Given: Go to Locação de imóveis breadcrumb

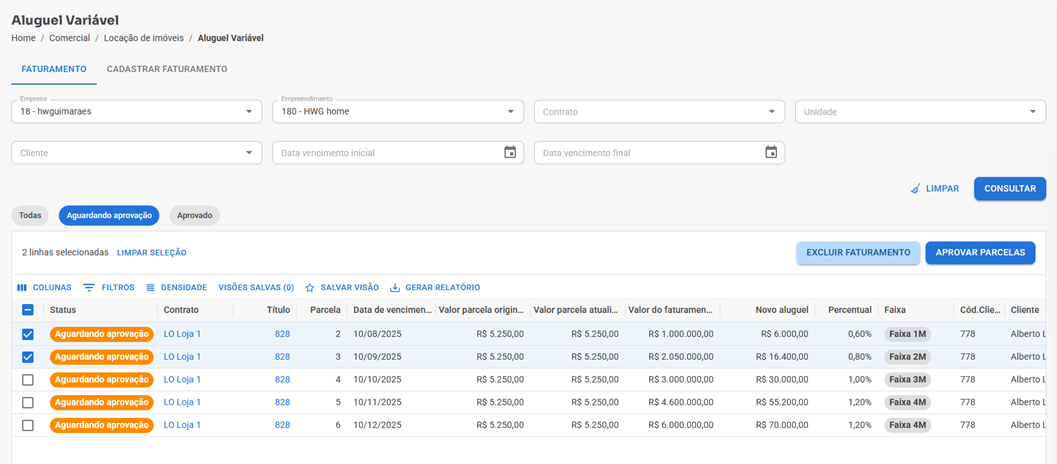Looking at the screenshot, I should point(144,38).
